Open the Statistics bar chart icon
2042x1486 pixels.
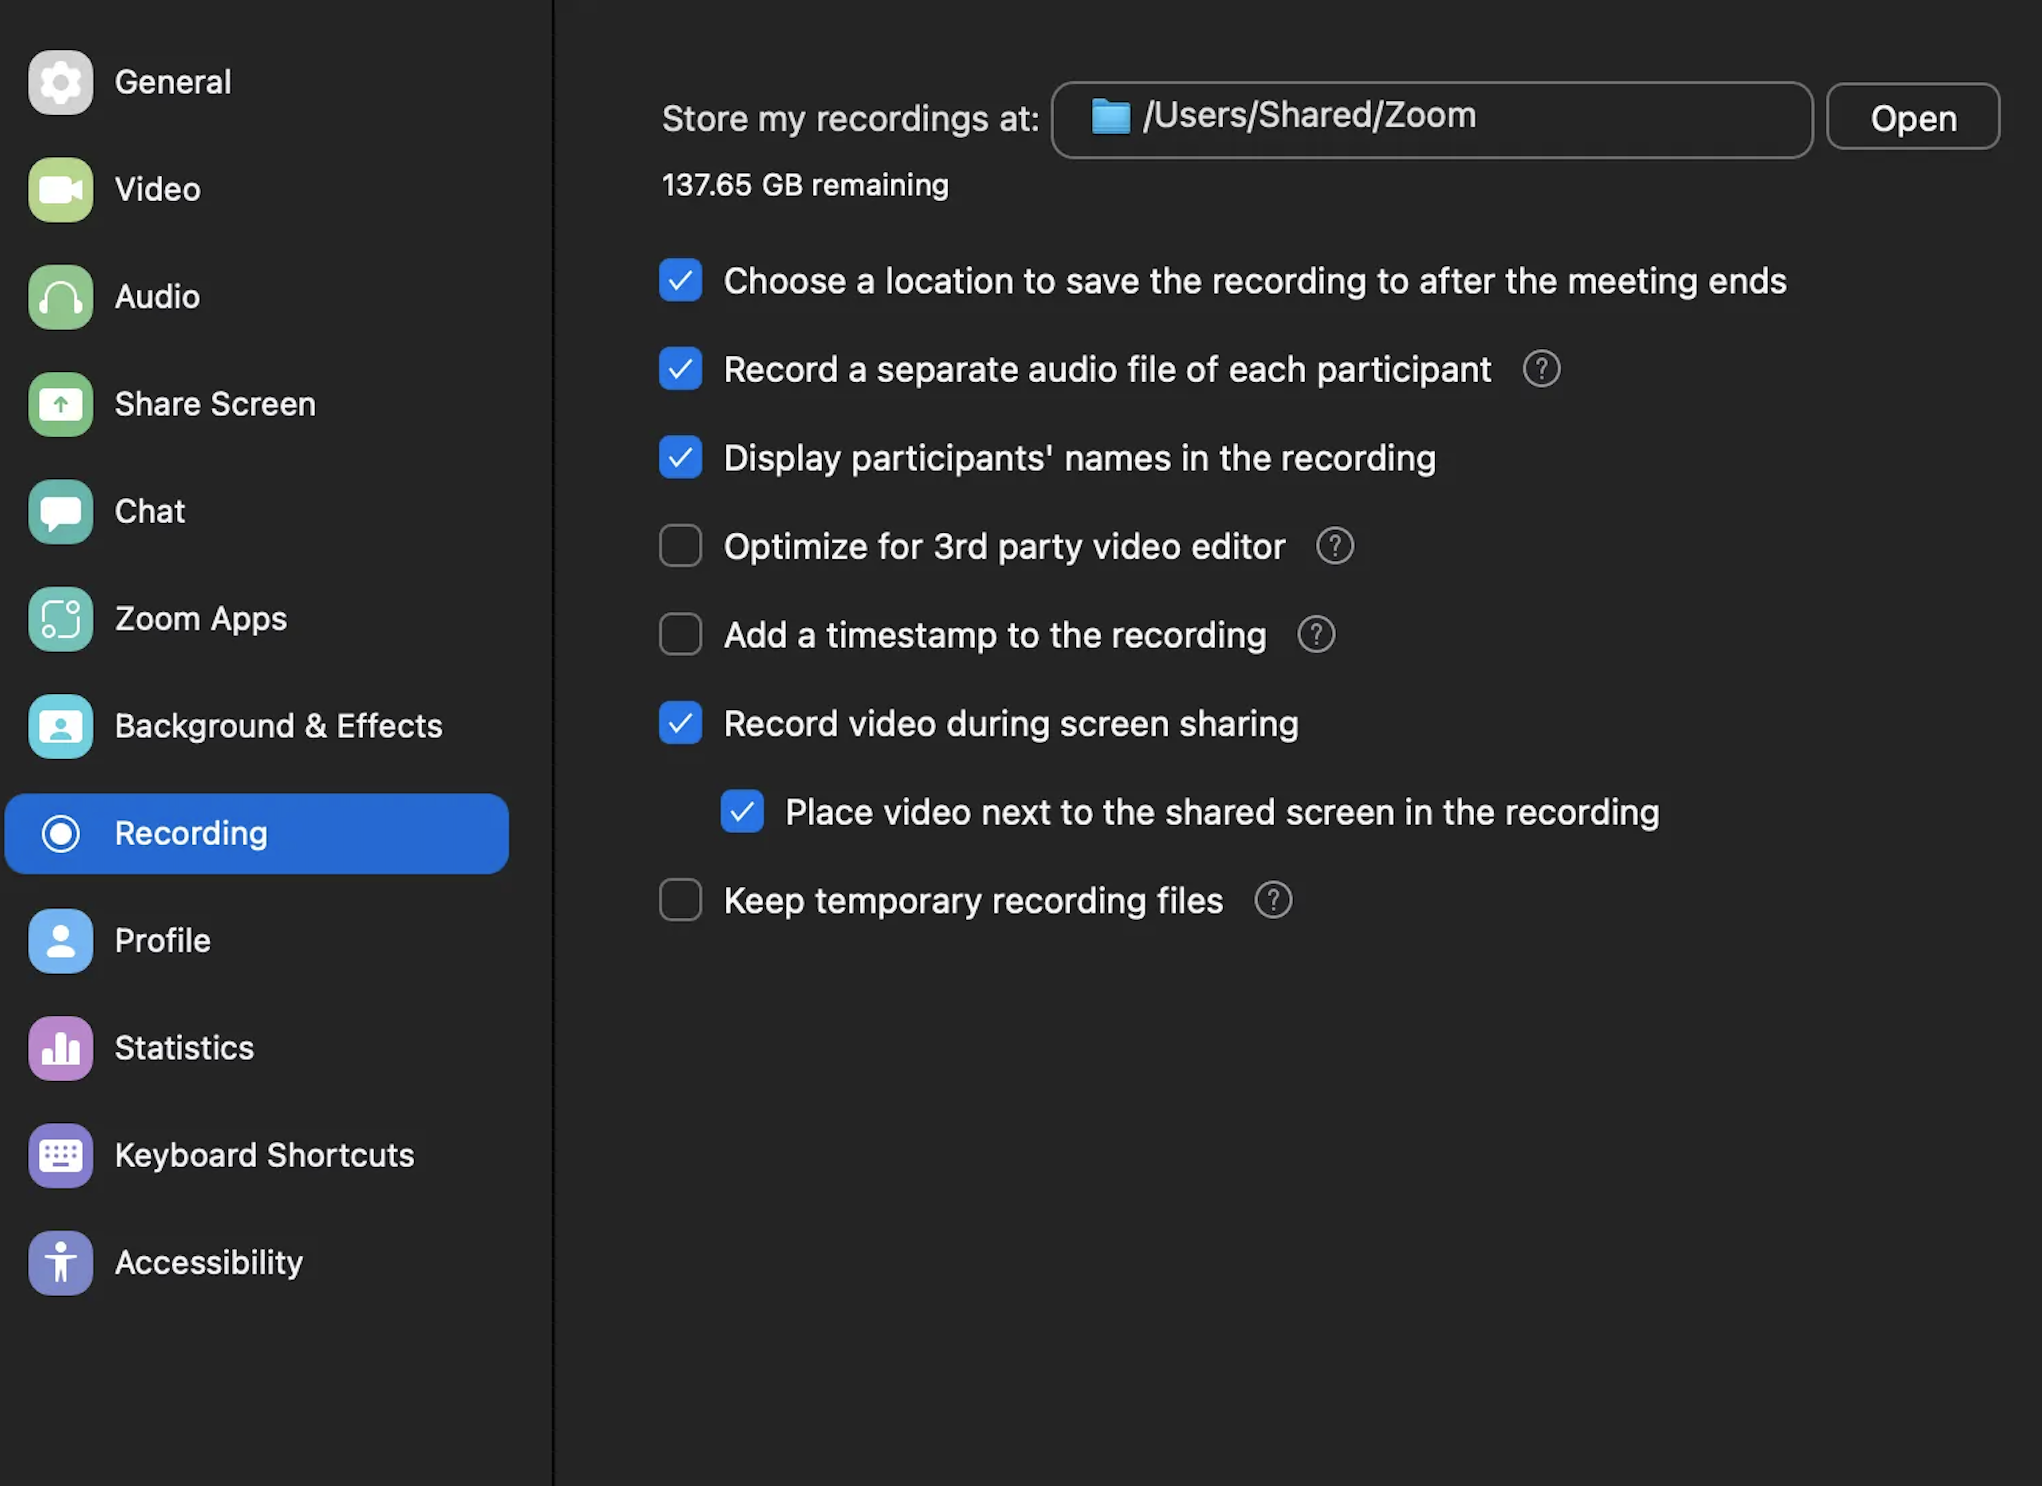(x=60, y=1048)
